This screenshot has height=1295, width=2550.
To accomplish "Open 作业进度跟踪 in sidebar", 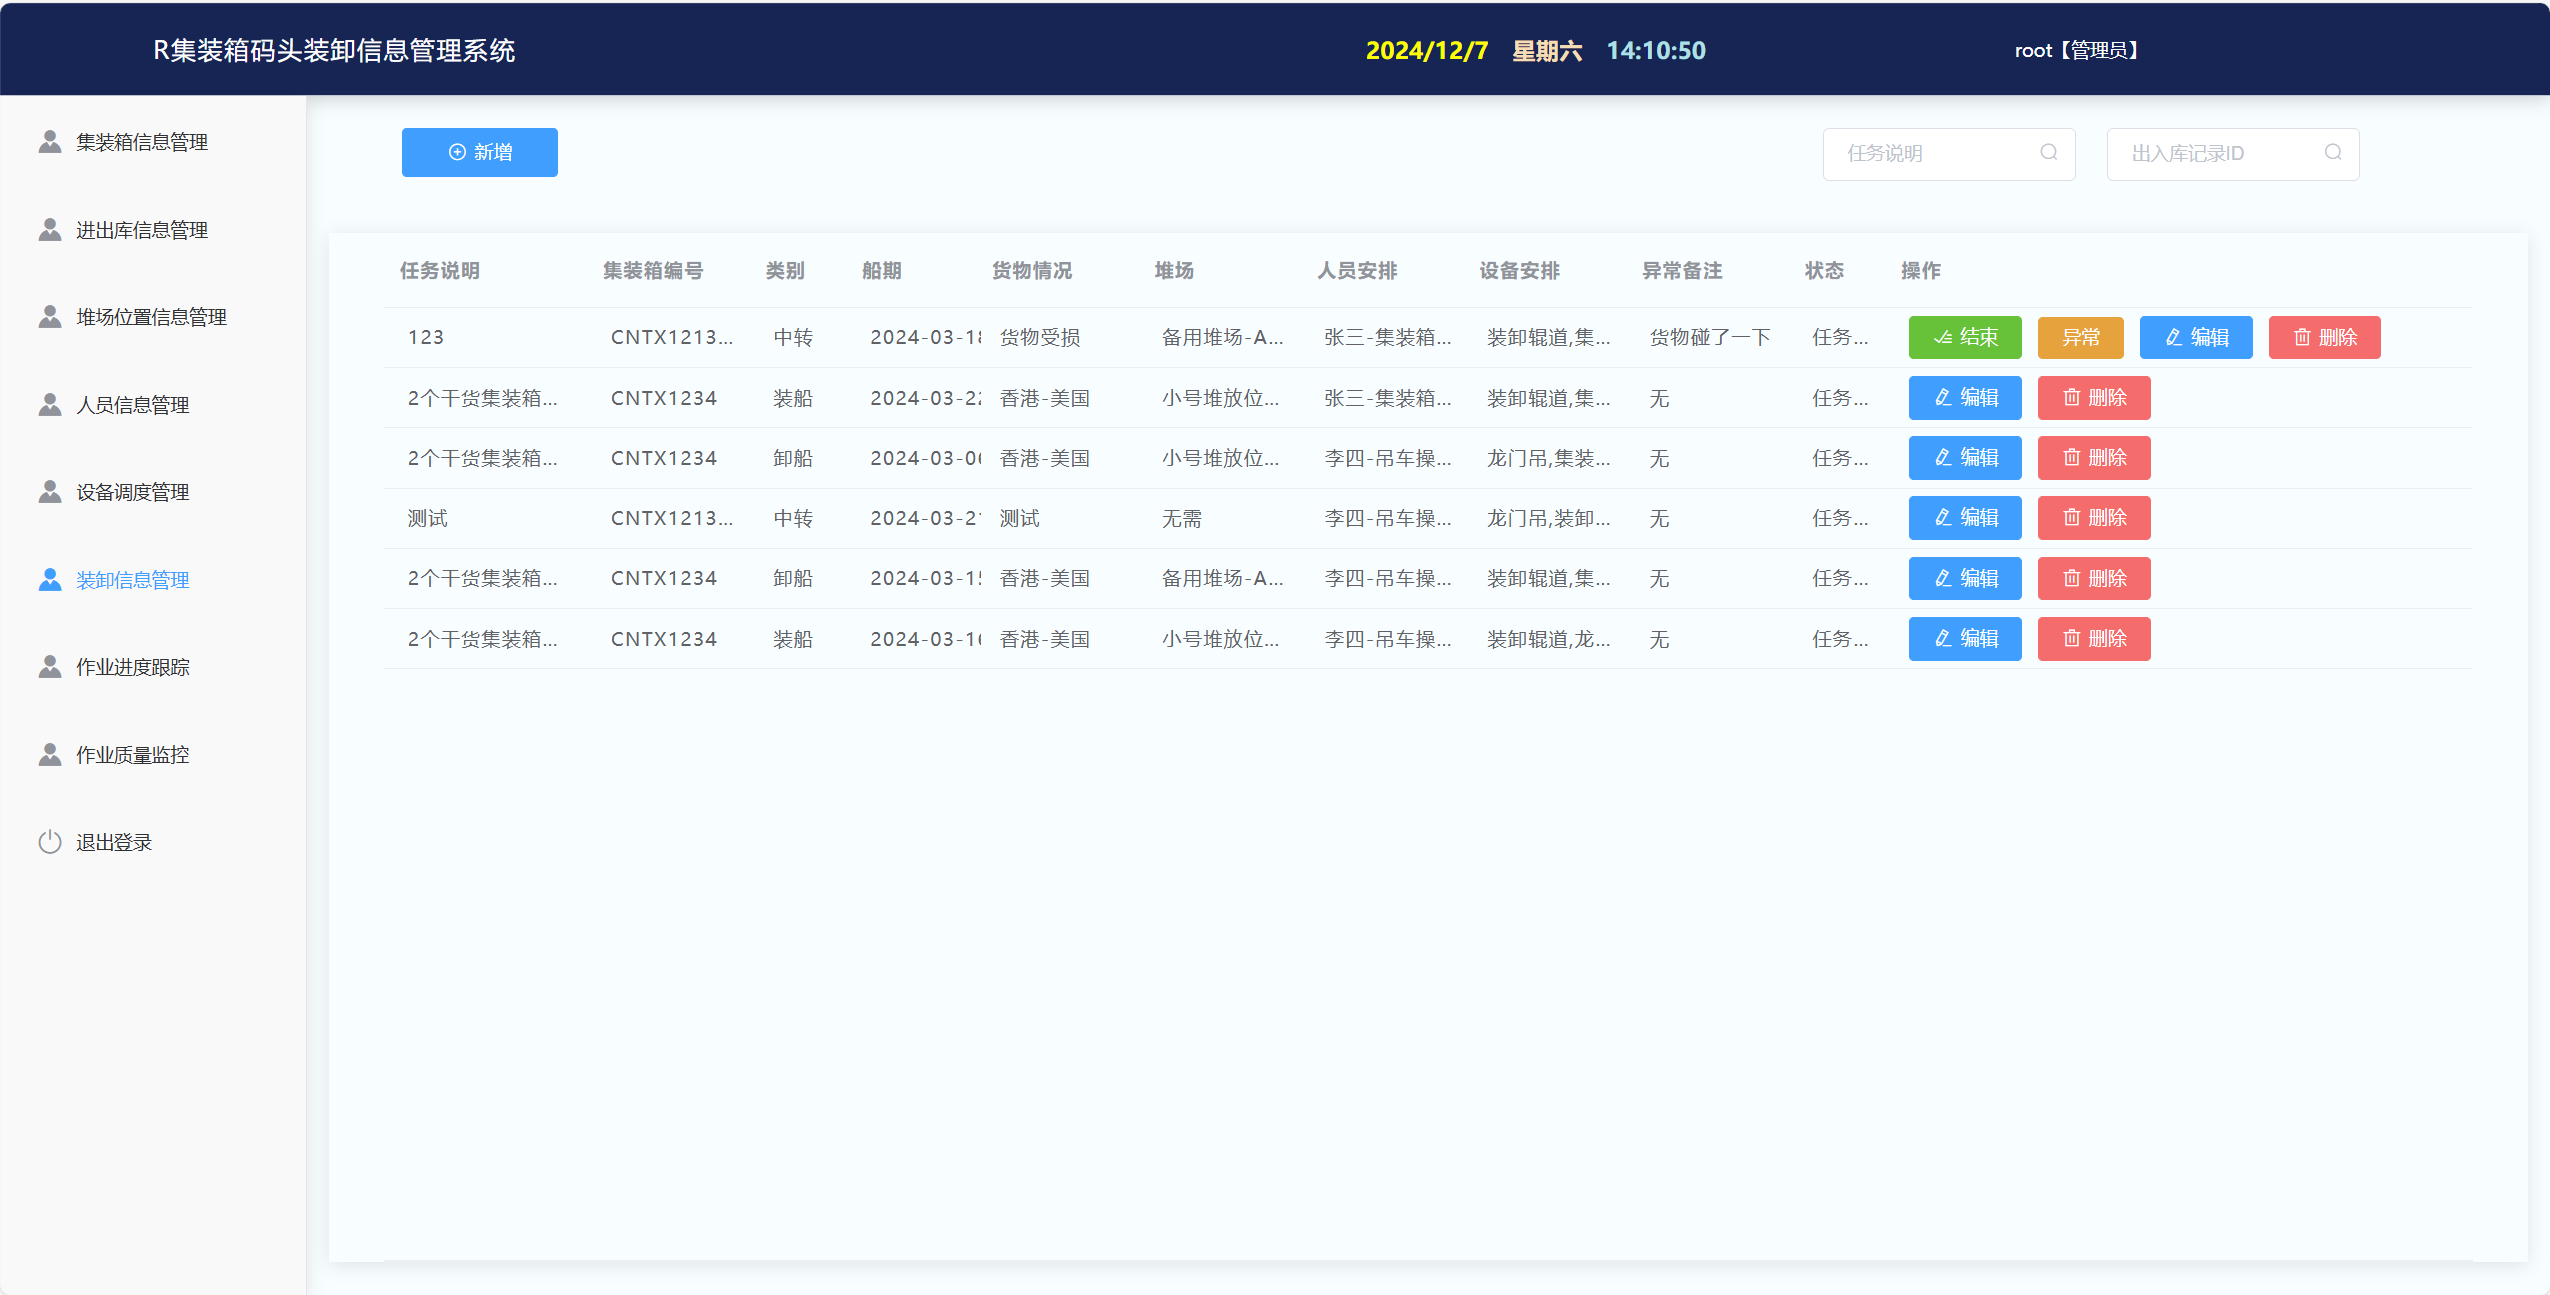I will pyautogui.click(x=132, y=667).
